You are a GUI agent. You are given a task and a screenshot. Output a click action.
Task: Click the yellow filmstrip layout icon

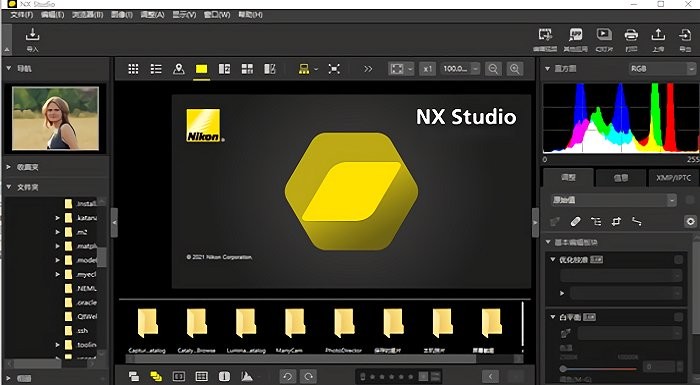pyautogui.click(x=304, y=69)
